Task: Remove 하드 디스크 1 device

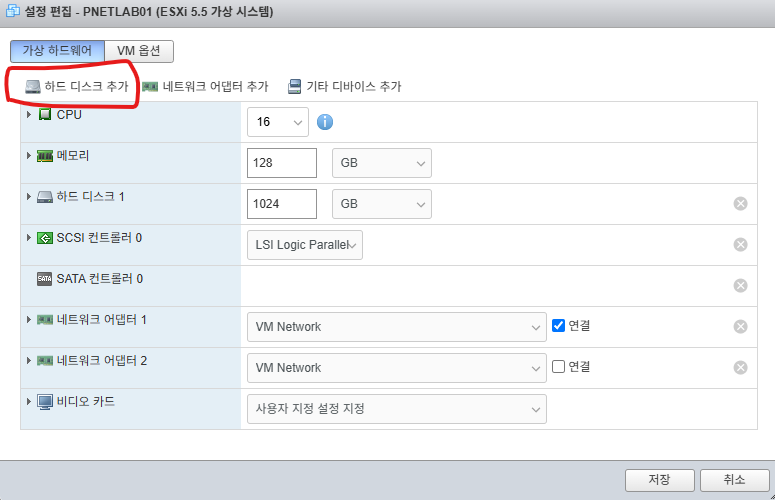Action: point(740,204)
